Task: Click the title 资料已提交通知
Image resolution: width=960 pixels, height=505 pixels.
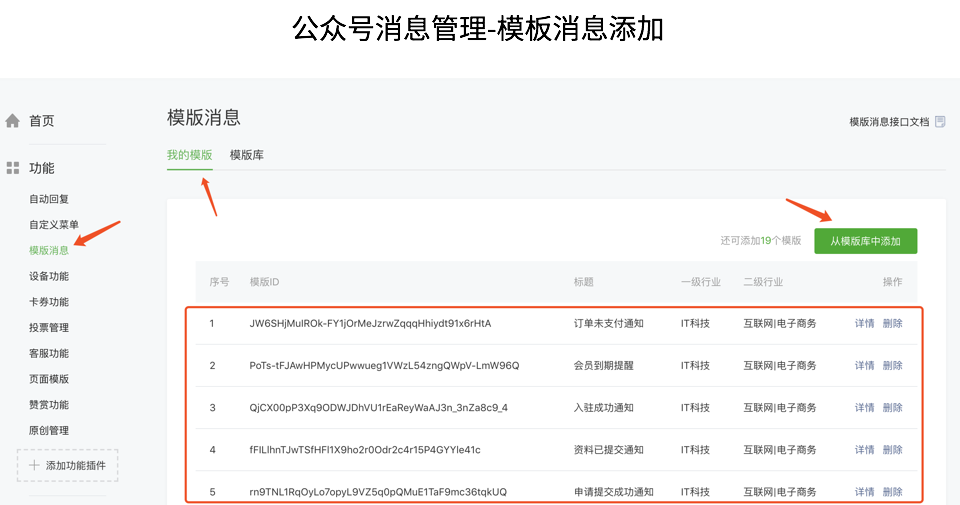Action: coord(609,450)
